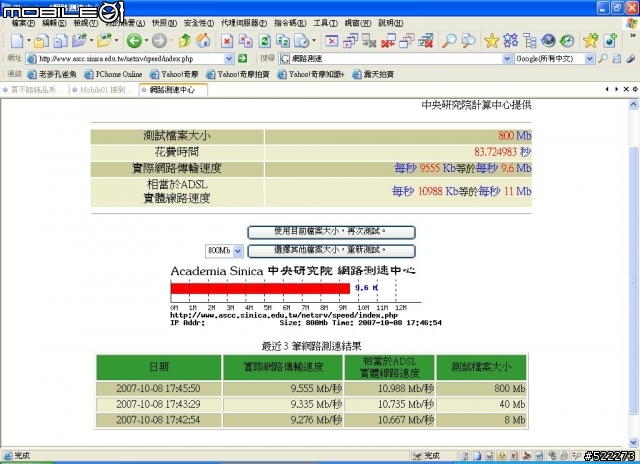Click the status bar lock icon

coord(564,455)
